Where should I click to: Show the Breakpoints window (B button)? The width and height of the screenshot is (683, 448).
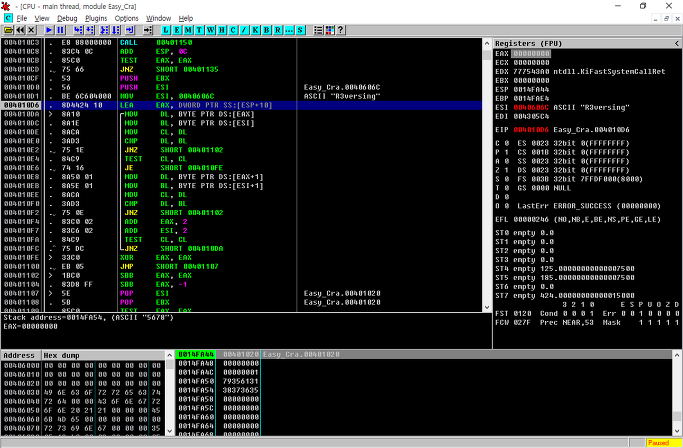[x=267, y=30]
